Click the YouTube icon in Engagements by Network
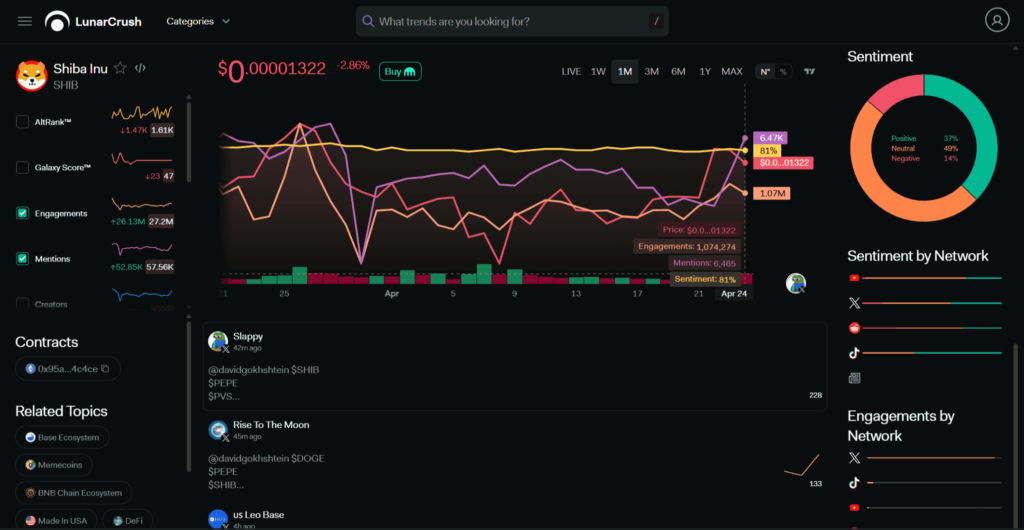The image size is (1024, 530). (854, 507)
